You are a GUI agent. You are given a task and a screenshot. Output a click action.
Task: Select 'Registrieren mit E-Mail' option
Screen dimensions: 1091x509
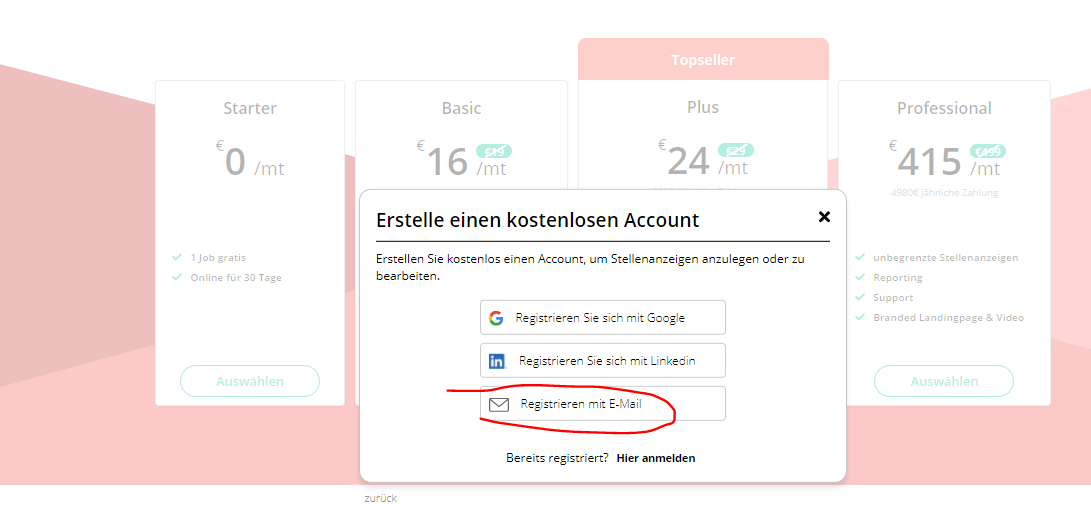(x=603, y=404)
